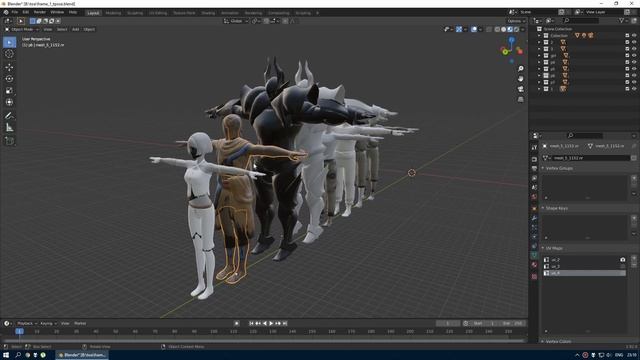Select the Measure tool

tap(9, 128)
